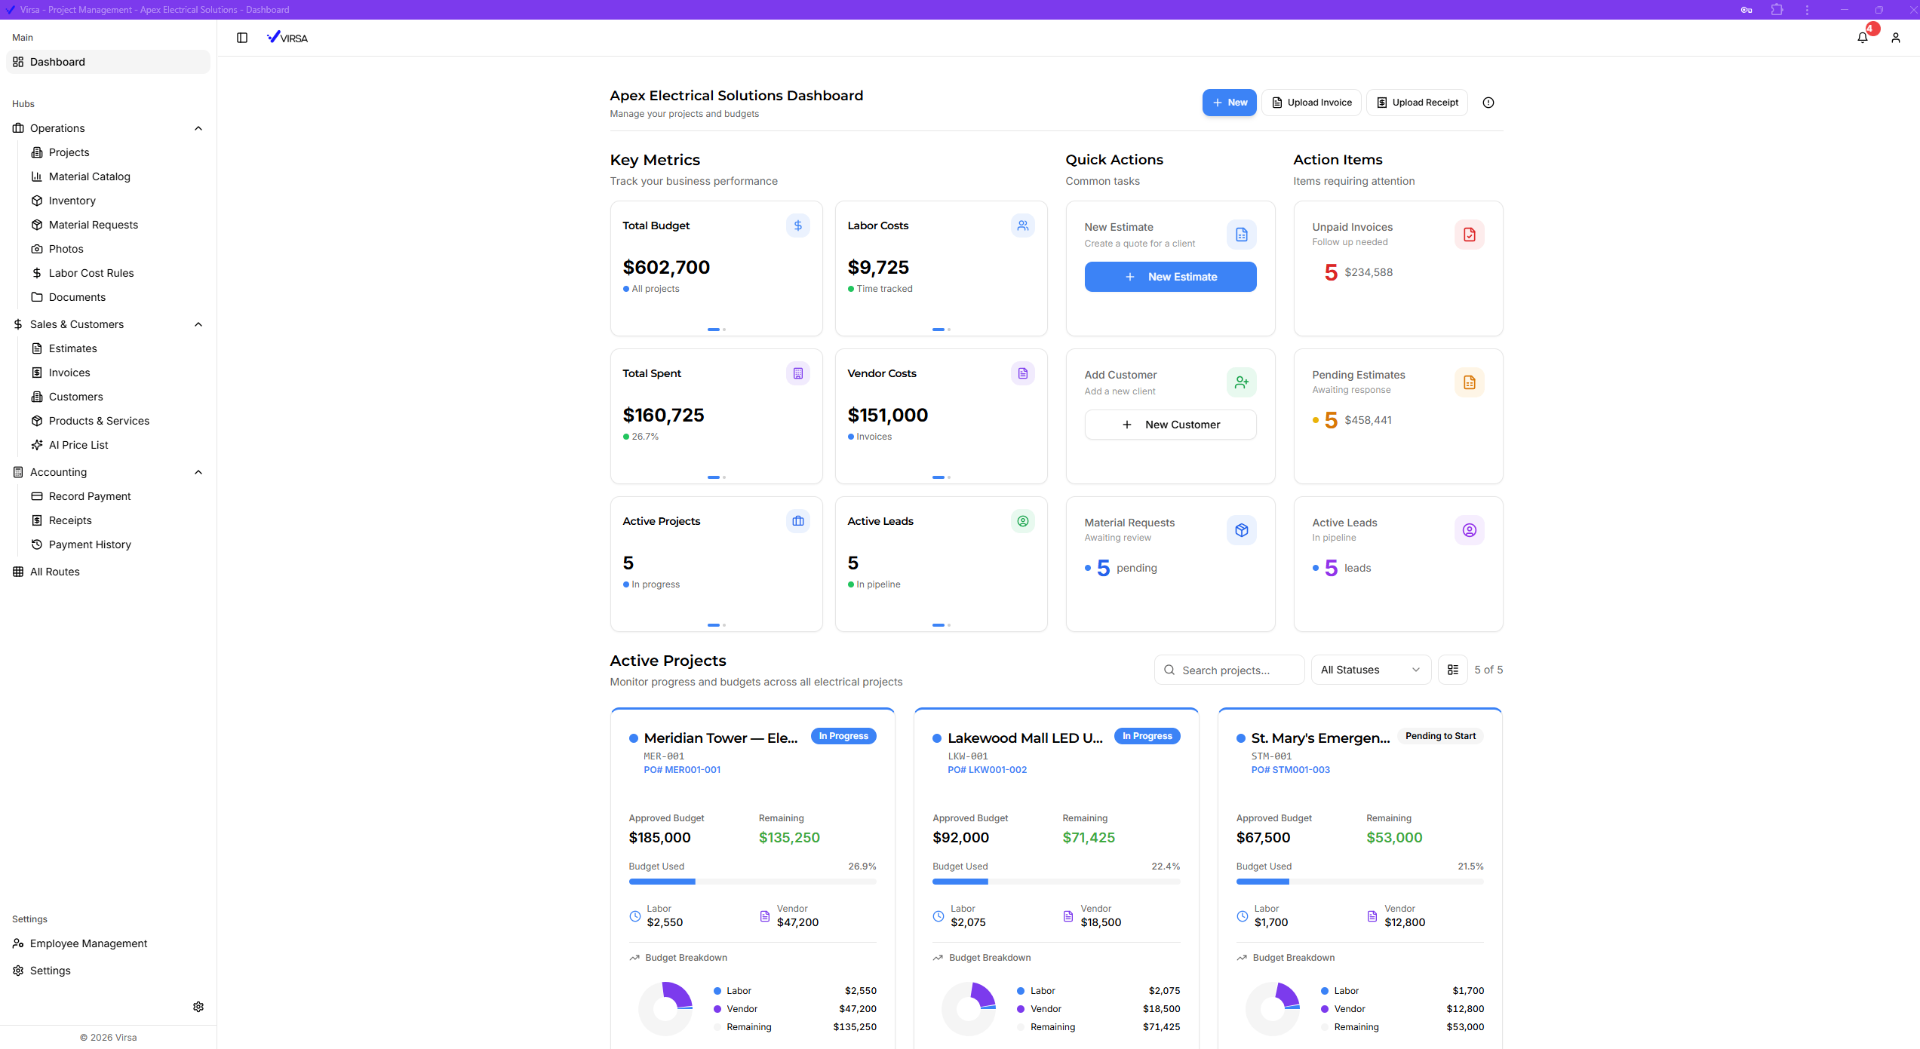This screenshot has width=1920, height=1049.
Task: Collapse the Accounting section
Action: pyautogui.click(x=198, y=473)
